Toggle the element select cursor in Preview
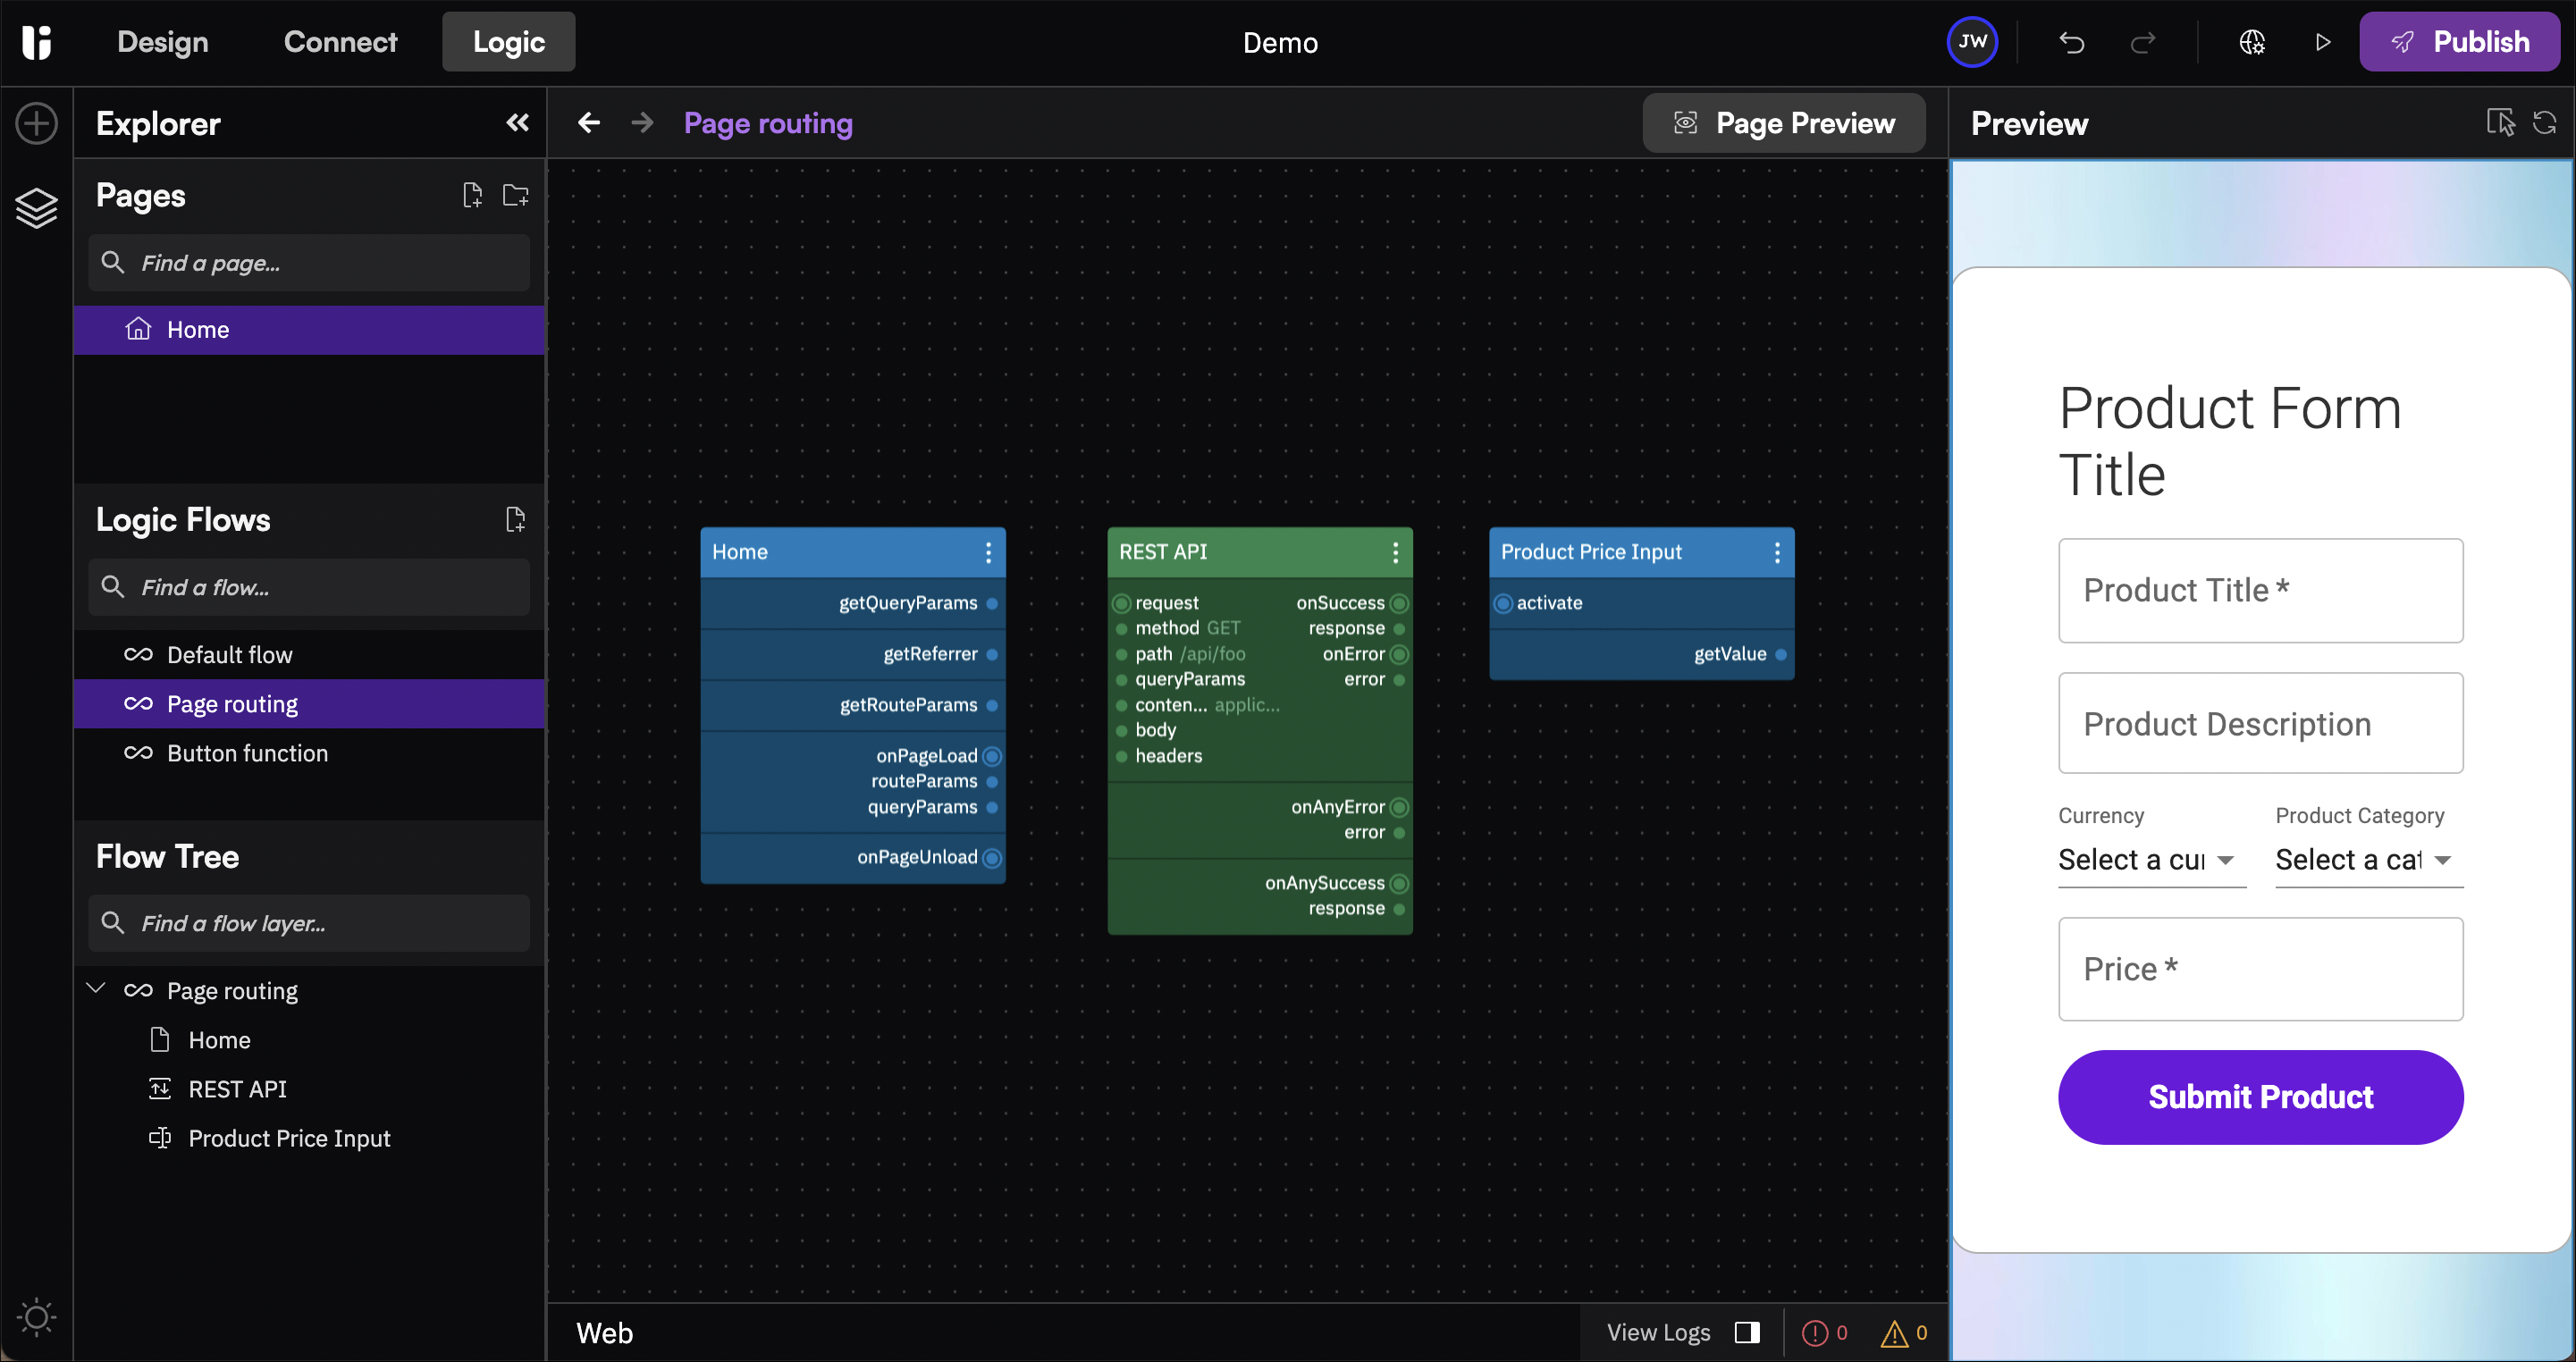Screen dimensions: 2576x1362 (x=2500, y=123)
